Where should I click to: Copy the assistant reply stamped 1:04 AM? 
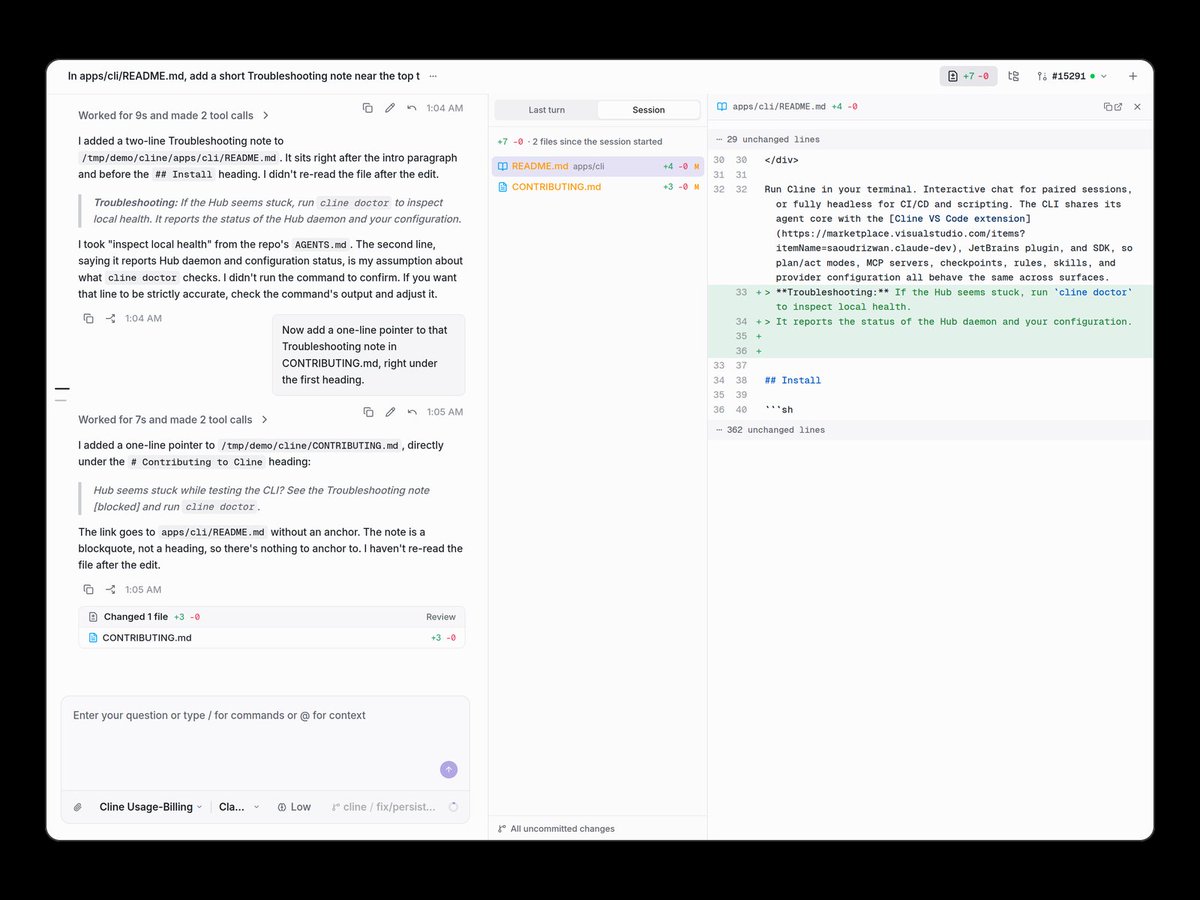coord(89,318)
